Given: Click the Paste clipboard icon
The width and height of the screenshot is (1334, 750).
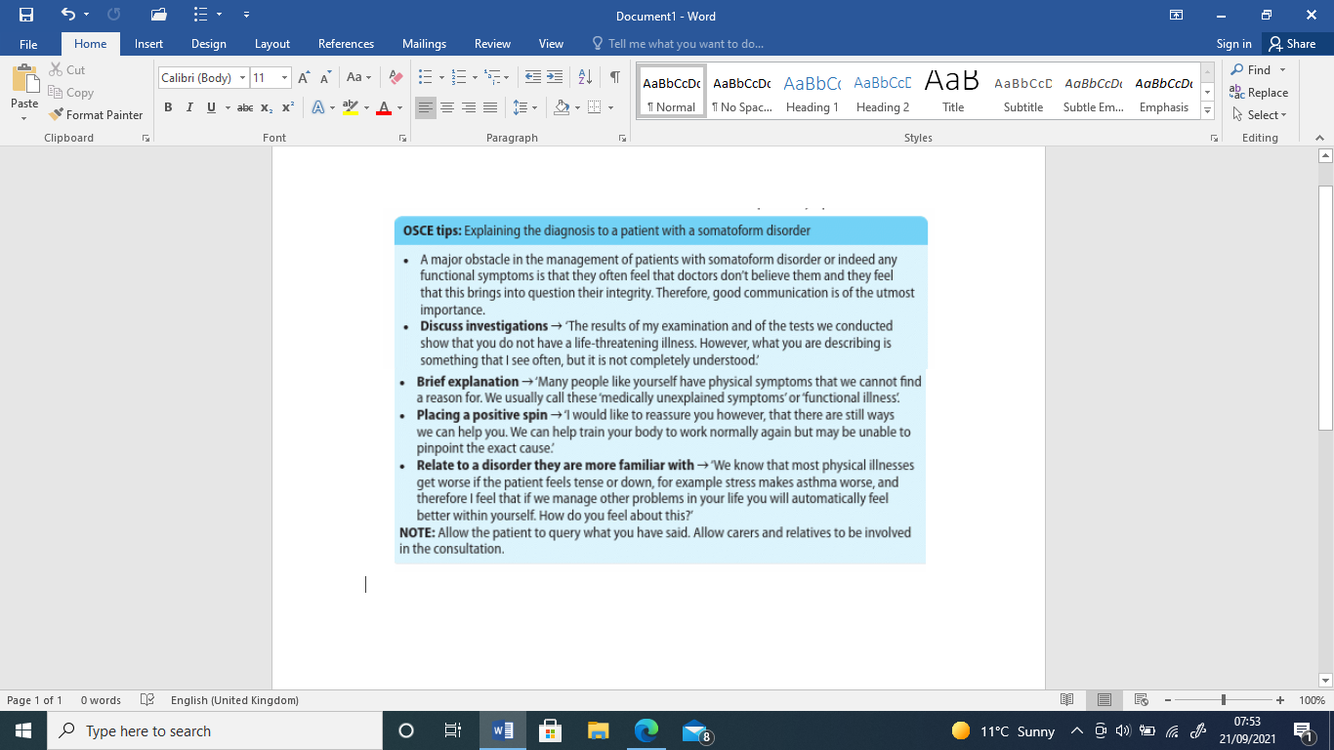Looking at the screenshot, I should pos(24,79).
